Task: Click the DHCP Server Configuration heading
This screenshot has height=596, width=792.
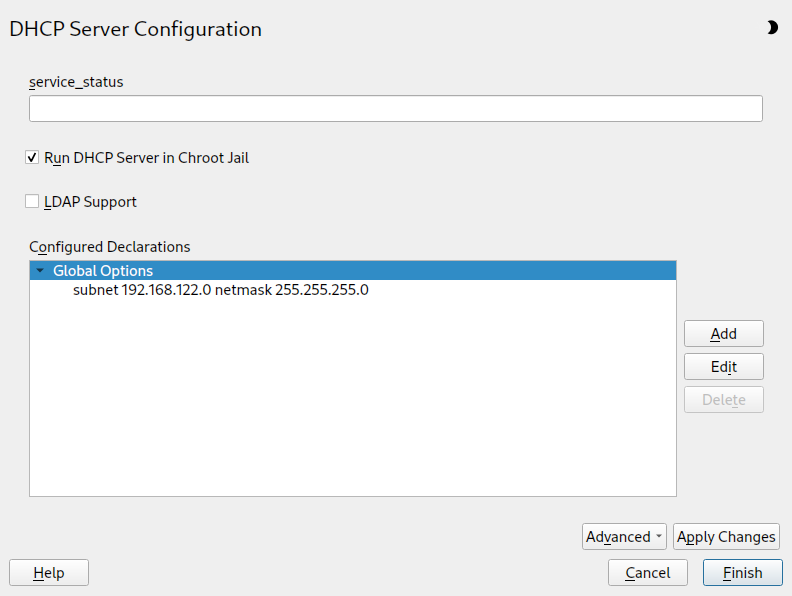Action: point(136,29)
